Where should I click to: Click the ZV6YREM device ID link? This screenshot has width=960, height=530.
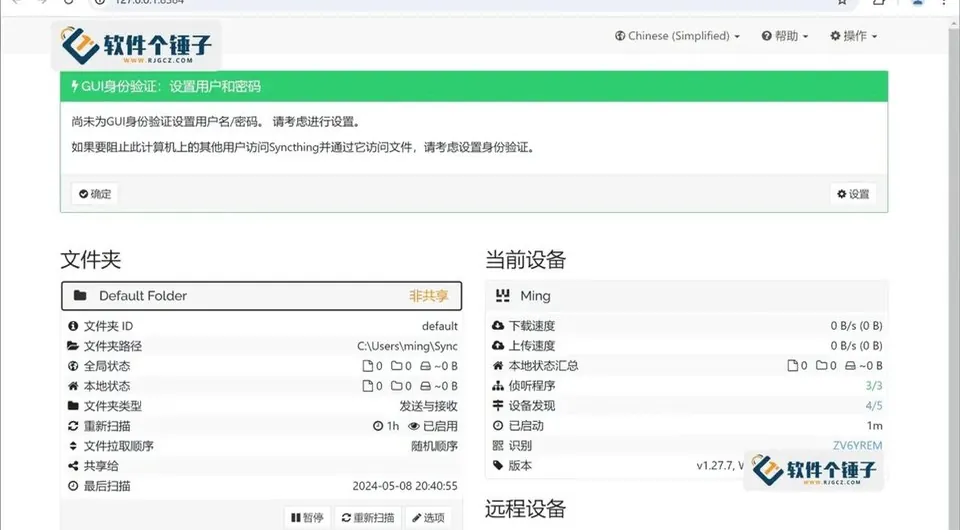858,446
